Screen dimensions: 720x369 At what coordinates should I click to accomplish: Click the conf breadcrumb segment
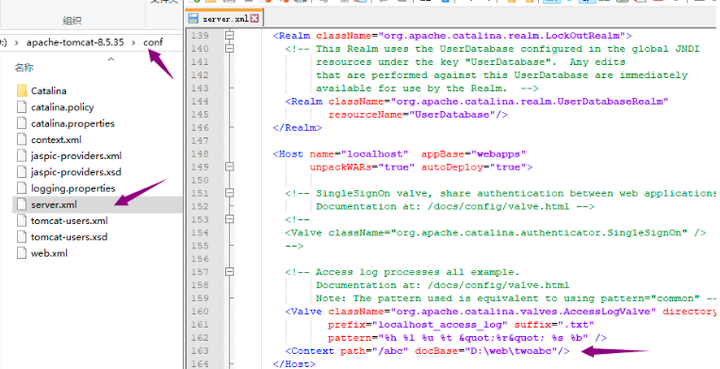click(x=153, y=42)
